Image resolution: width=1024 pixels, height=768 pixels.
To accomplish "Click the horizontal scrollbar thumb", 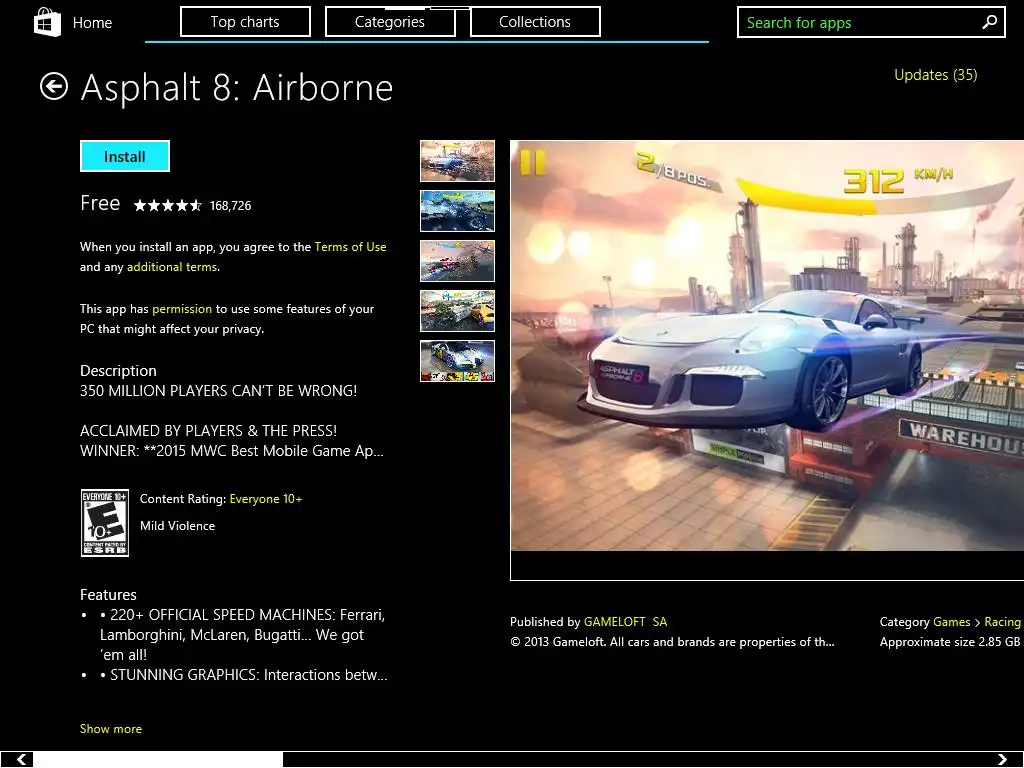I will point(157,759).
